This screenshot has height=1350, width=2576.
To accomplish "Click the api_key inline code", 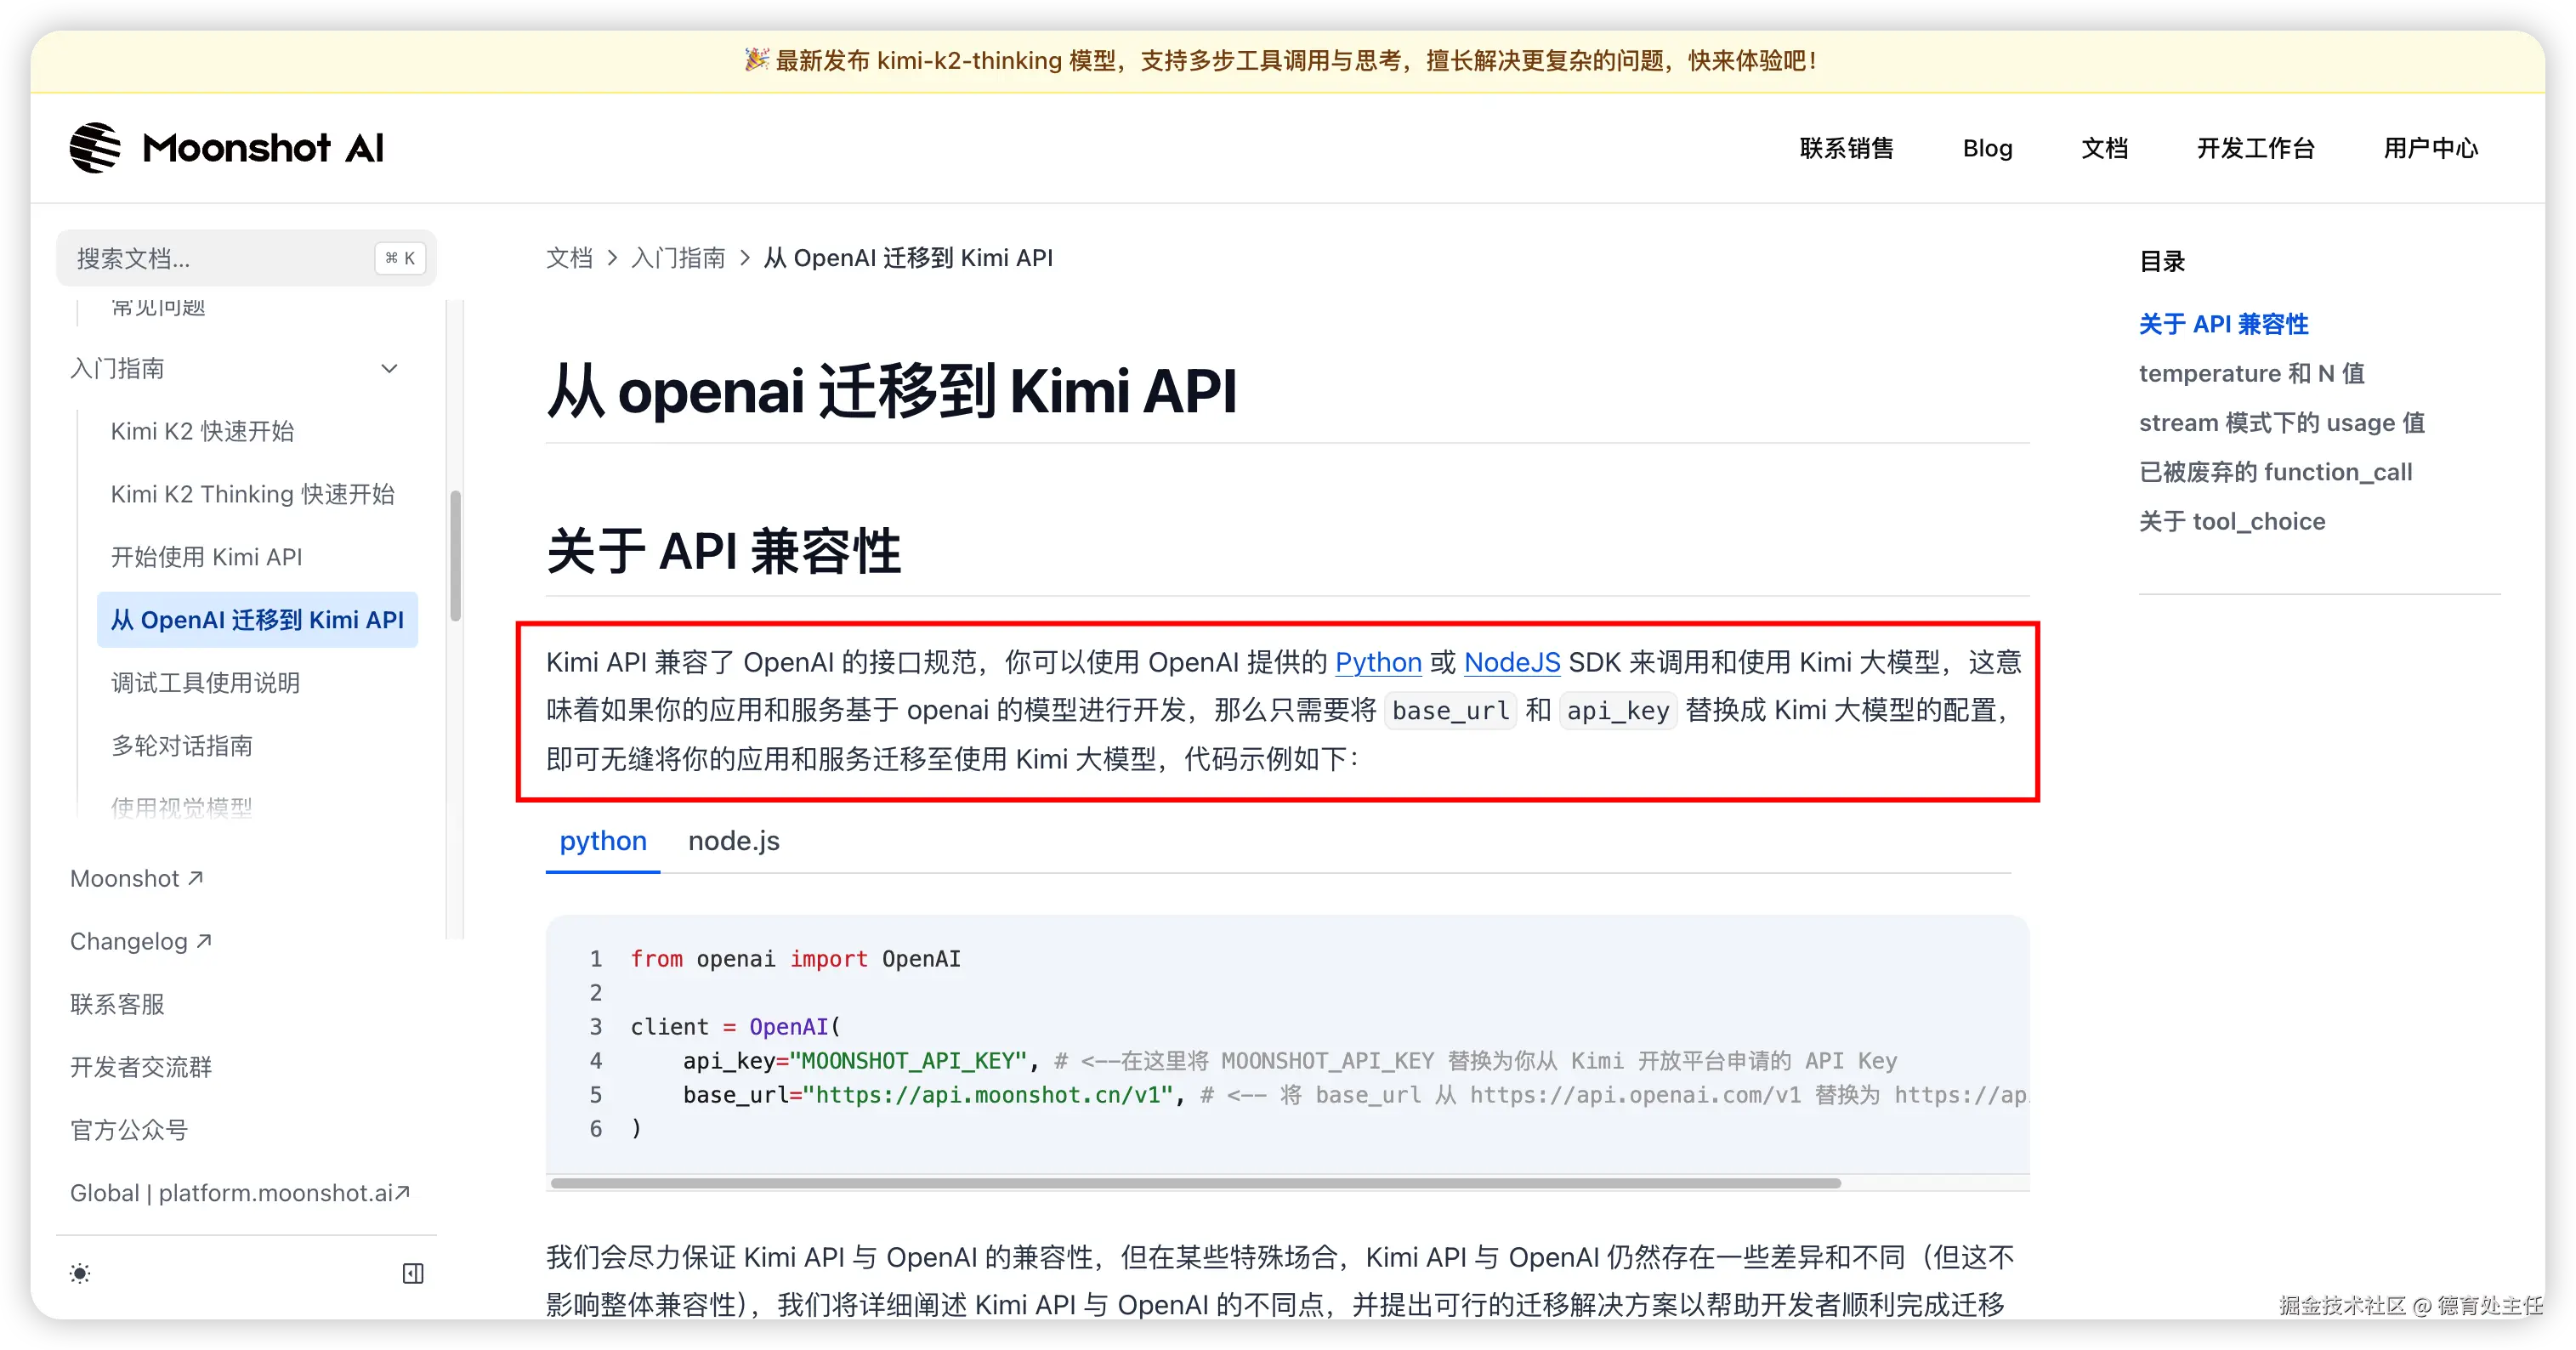I will point(1618,711).
